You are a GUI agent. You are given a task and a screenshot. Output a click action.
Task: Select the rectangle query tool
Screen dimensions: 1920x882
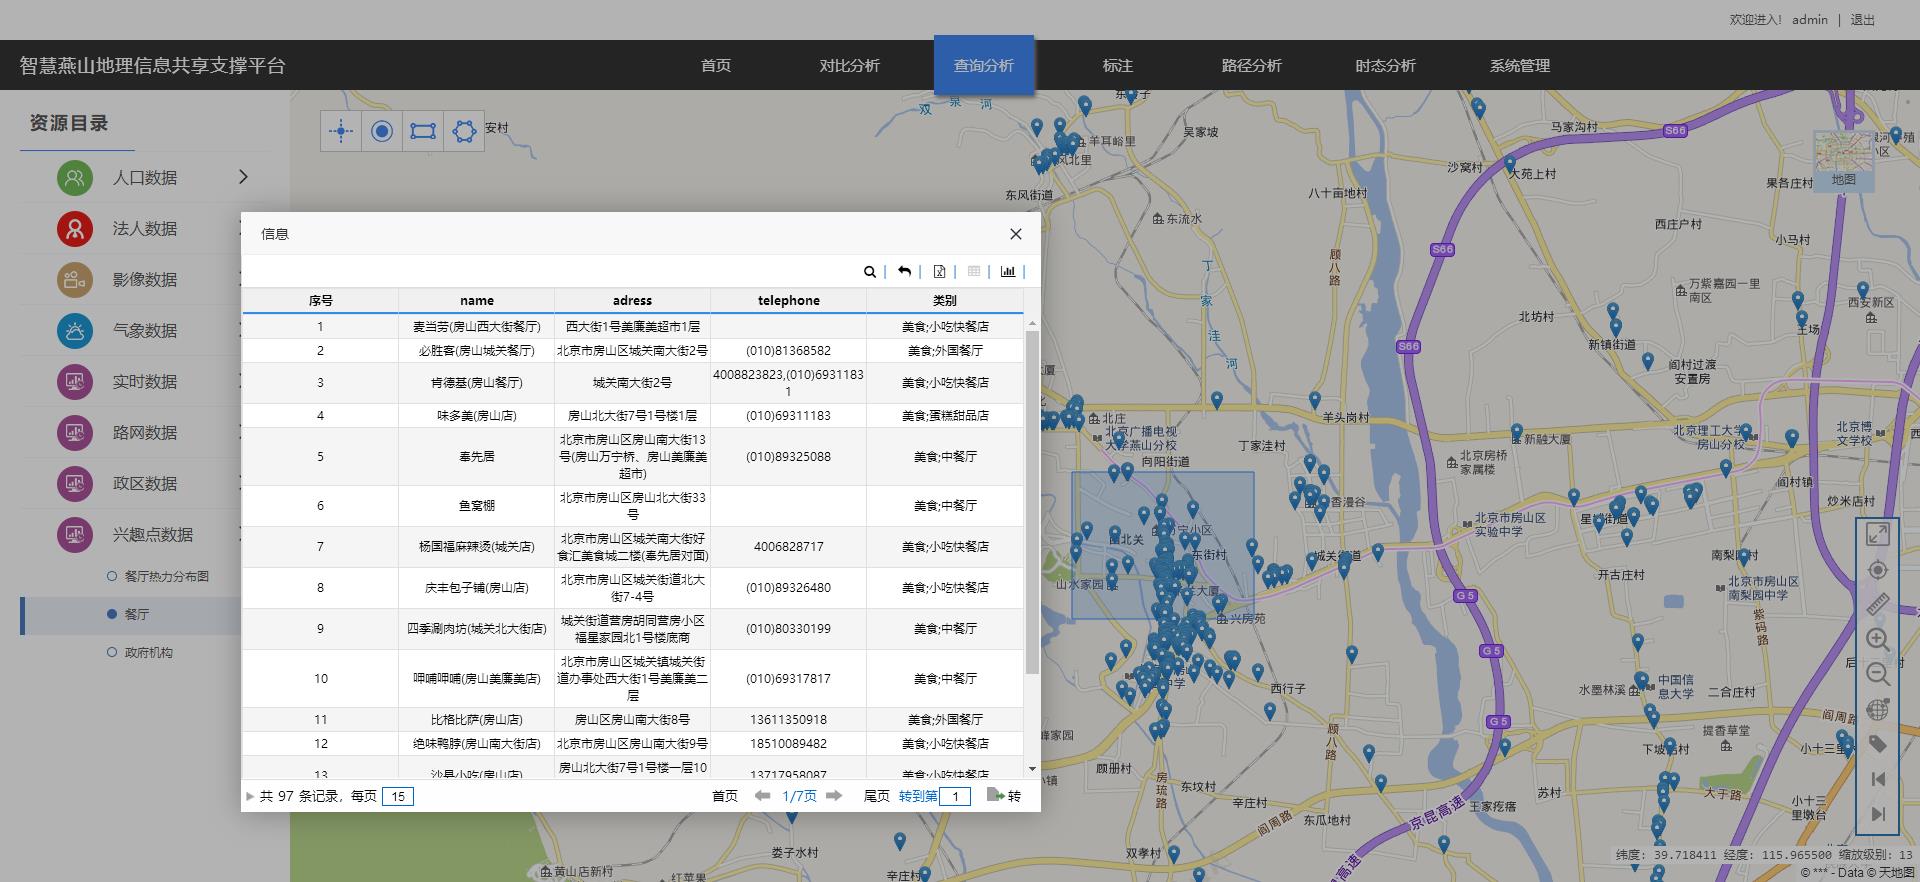coord(423,131)
